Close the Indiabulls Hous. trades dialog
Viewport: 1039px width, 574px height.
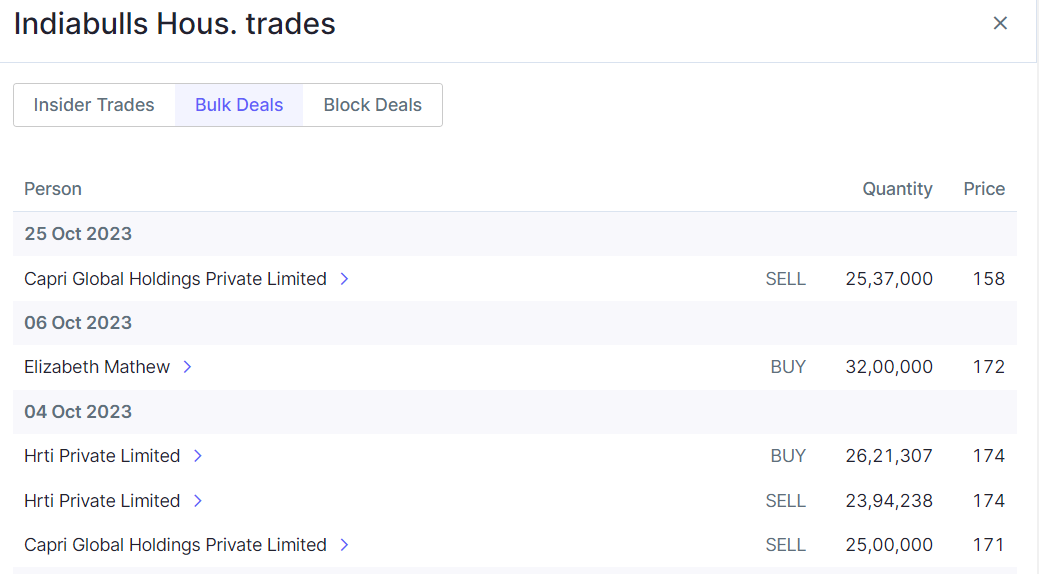pos(1000,23)
